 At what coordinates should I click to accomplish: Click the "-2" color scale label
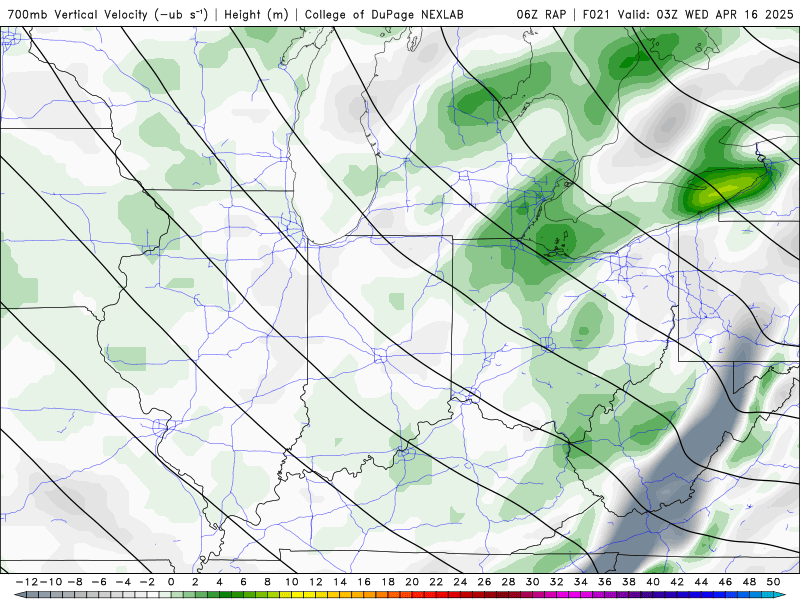coord(147,582)
